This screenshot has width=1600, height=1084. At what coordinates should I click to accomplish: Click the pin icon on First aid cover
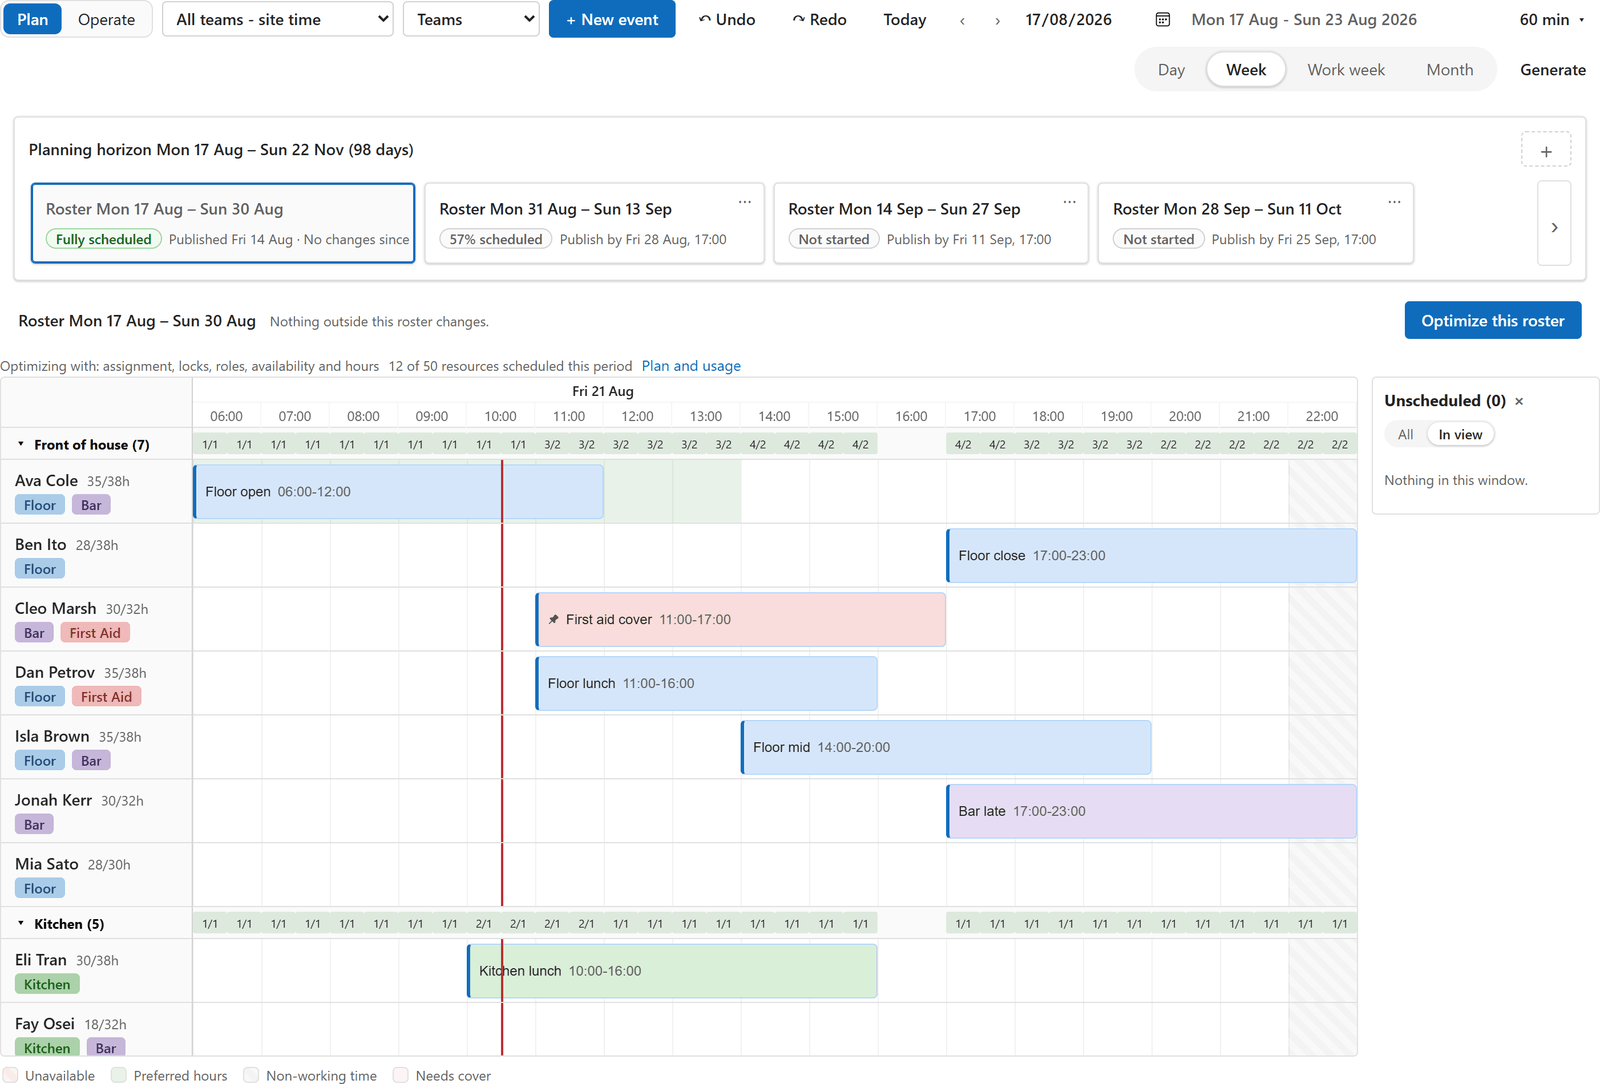click(554, 619)
